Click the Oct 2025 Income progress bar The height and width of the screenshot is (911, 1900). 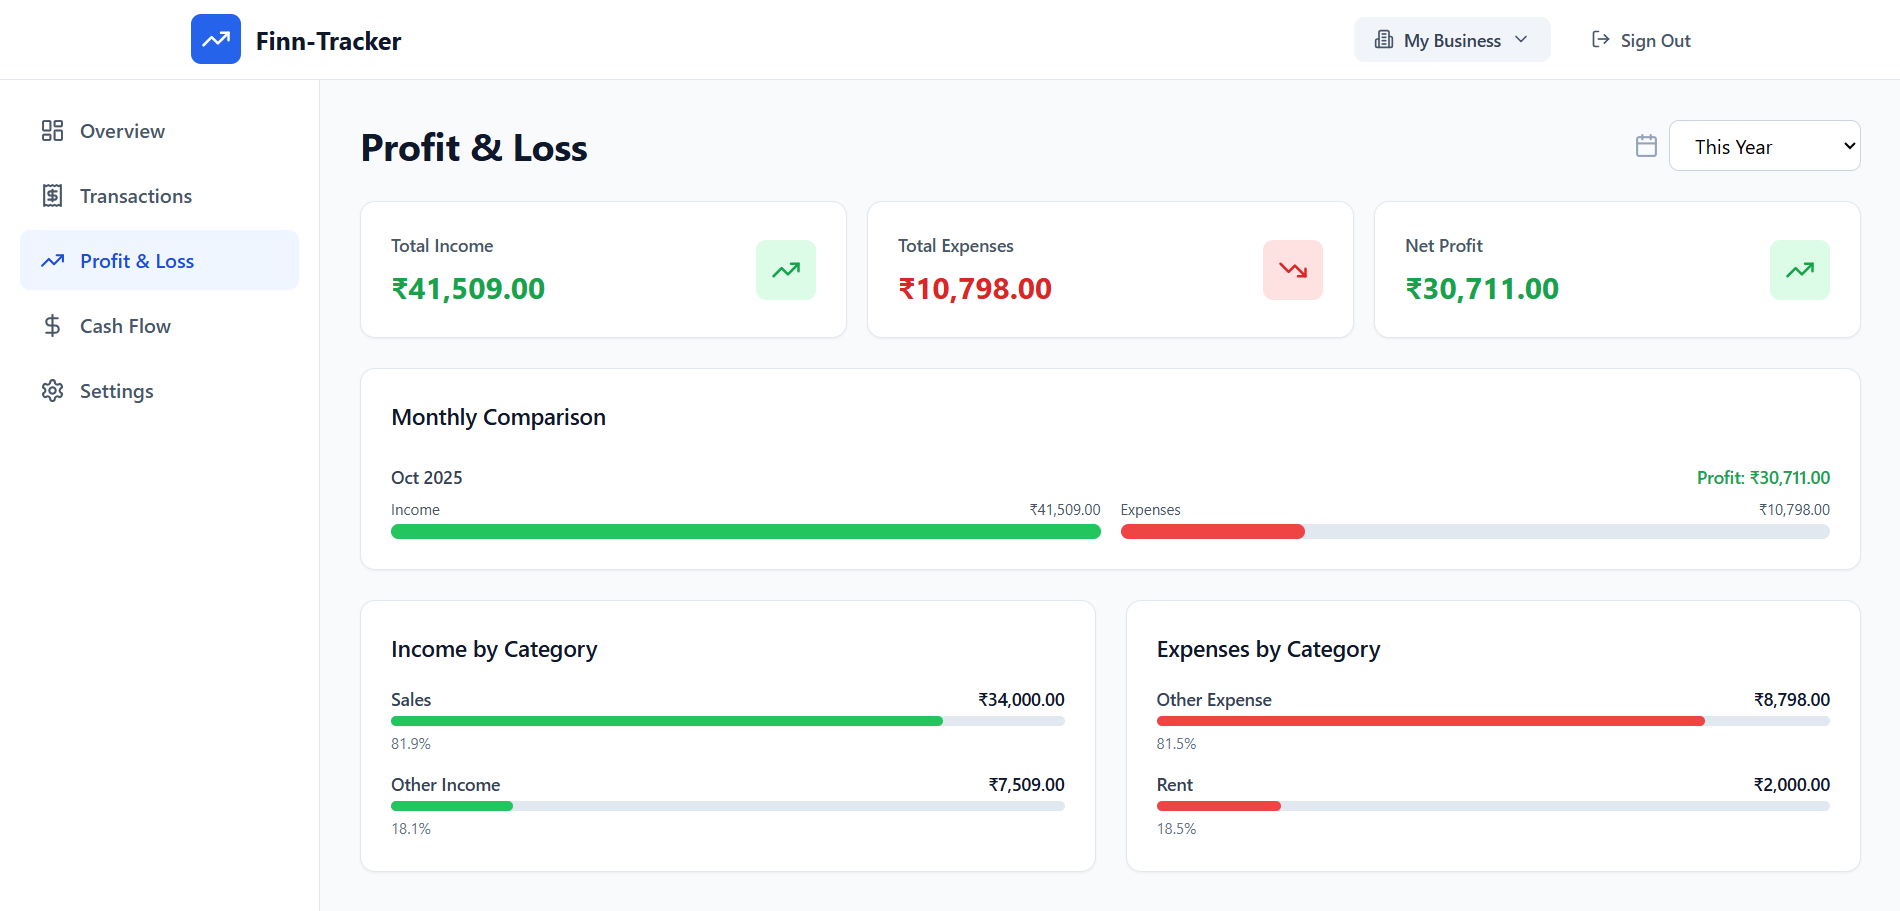pyautogui.click(x=745, y=532)
